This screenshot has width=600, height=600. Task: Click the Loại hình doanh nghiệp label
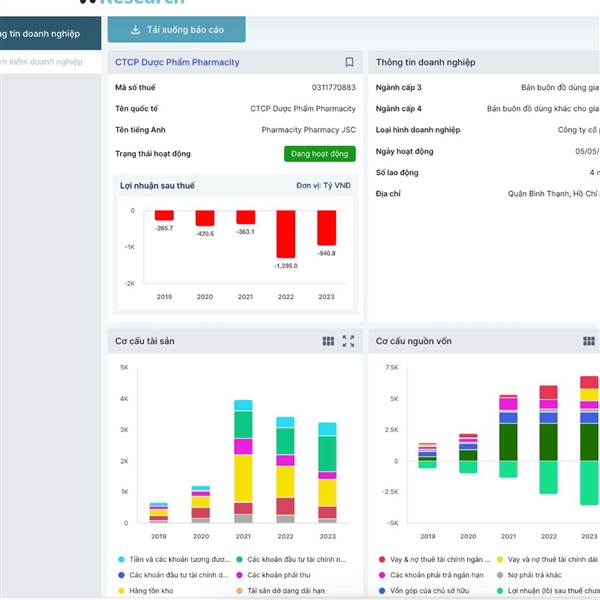coord(418,130)
